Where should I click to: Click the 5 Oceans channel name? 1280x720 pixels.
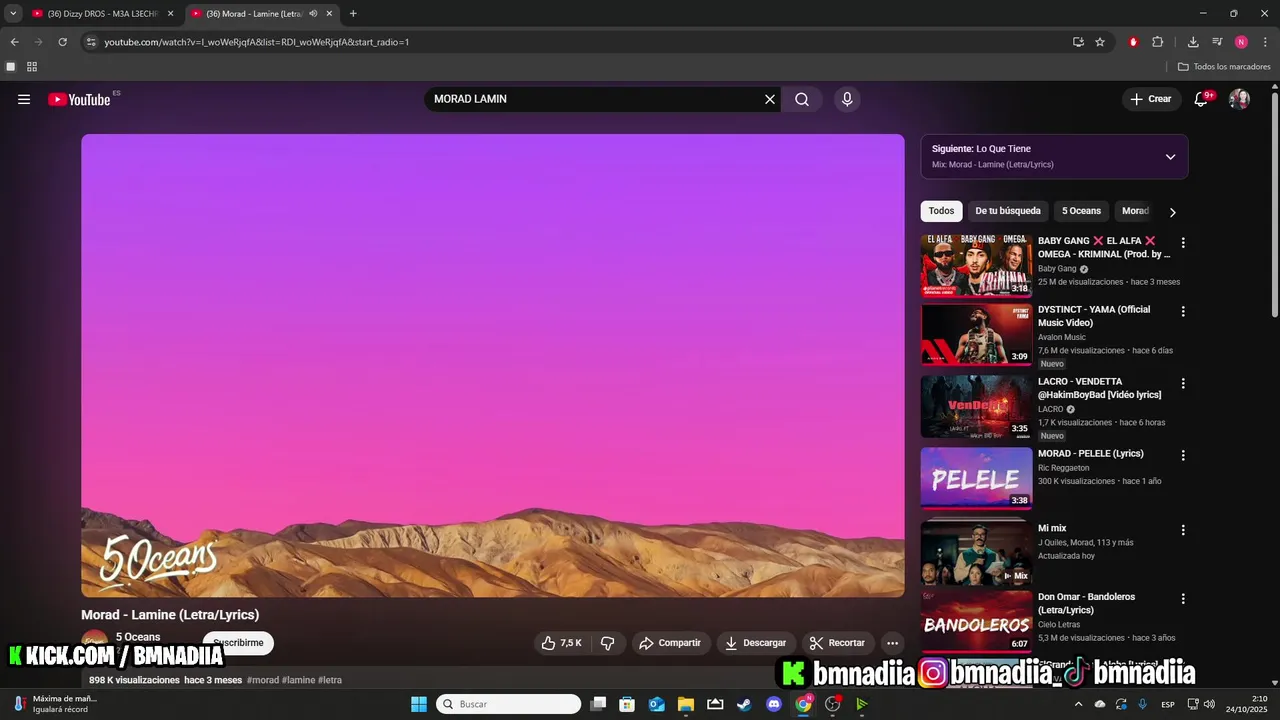[x=138, y=637]
